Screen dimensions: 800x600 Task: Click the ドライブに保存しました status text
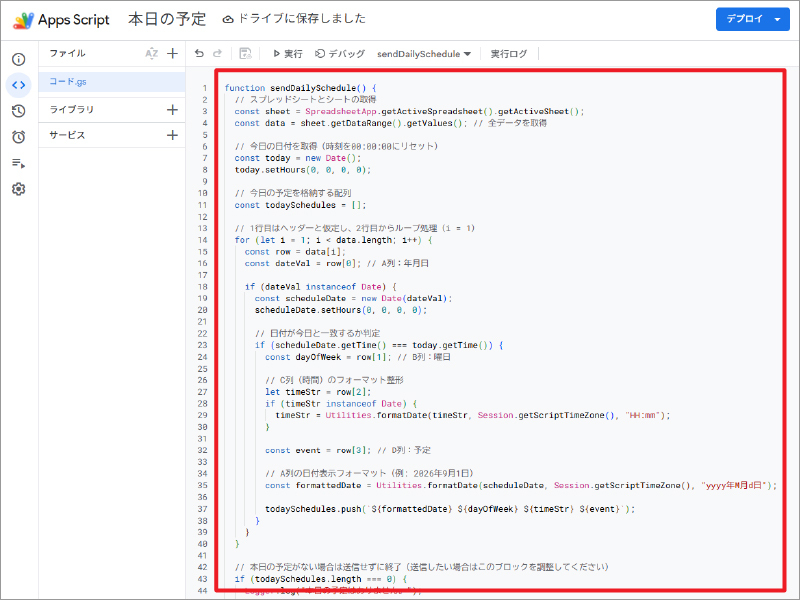302,19
